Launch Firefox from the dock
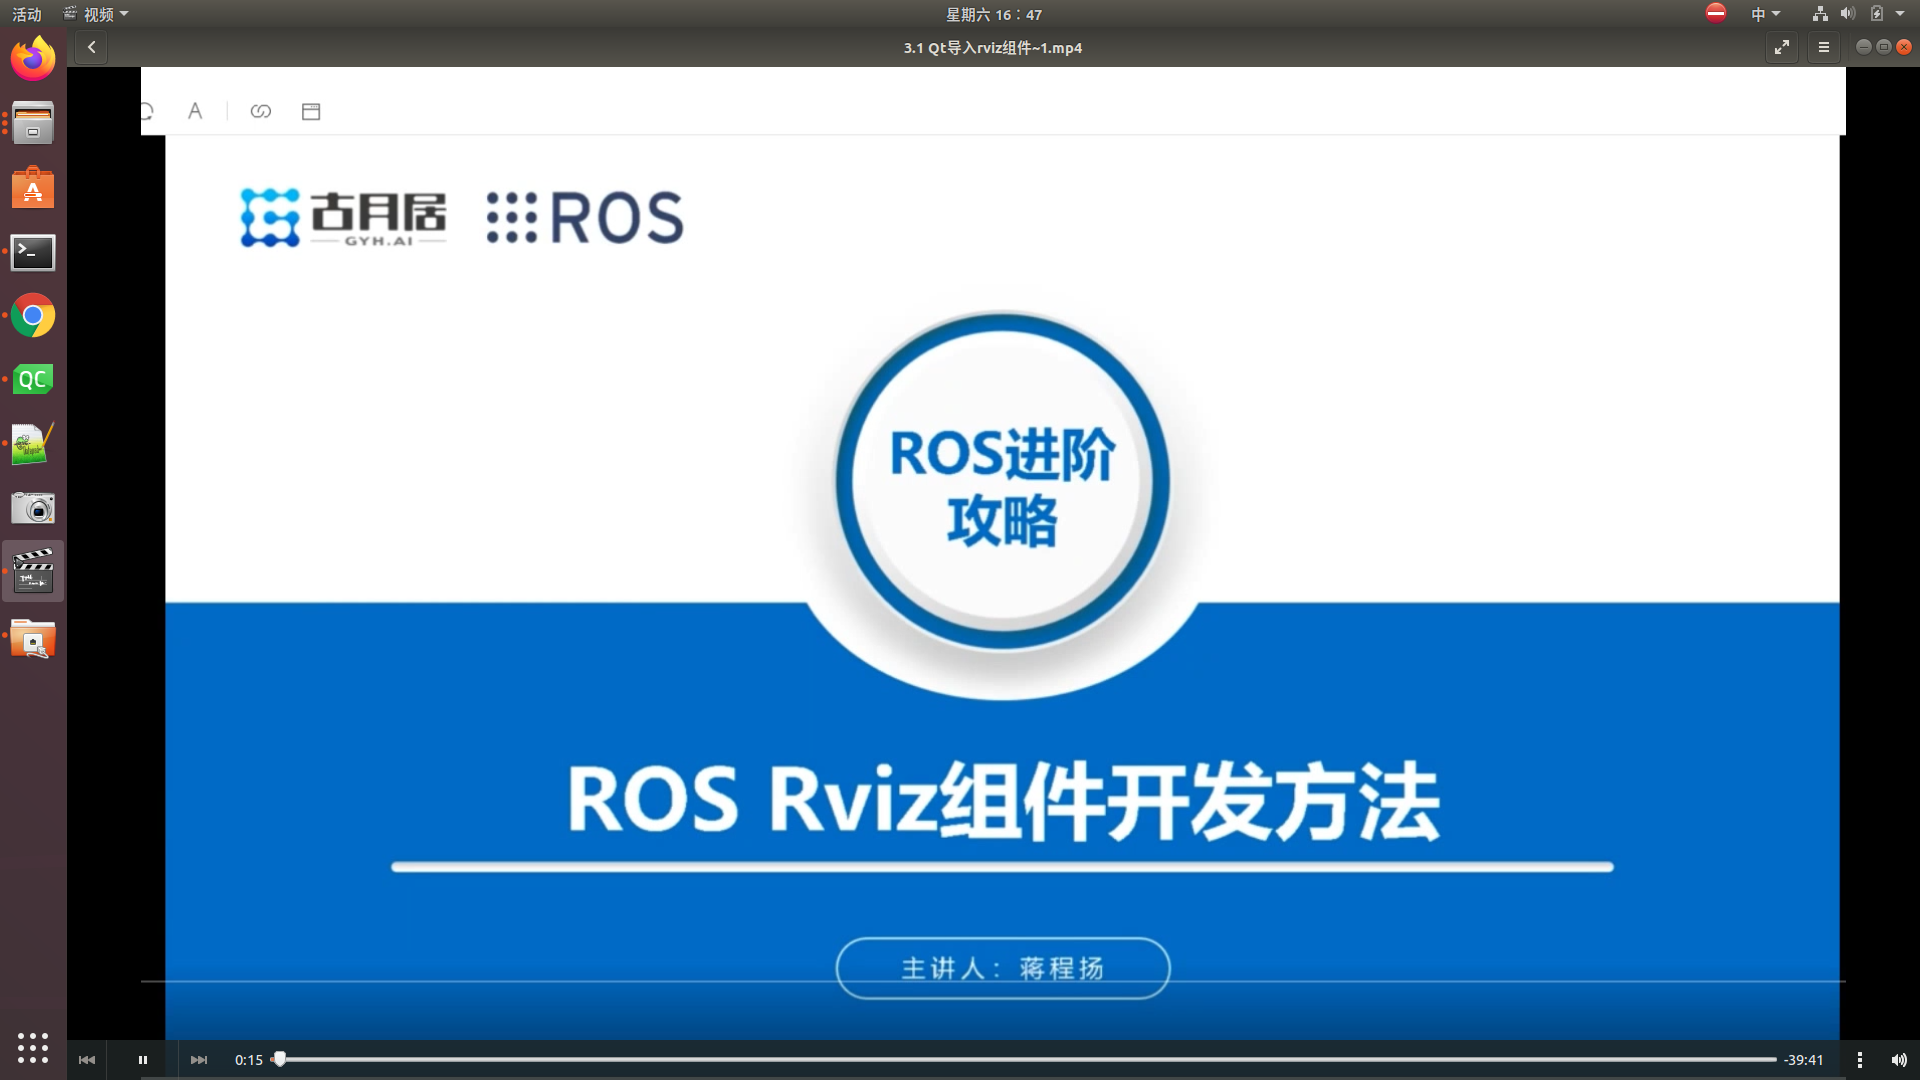Image resolution: width=1920 pixels, height=1080 pixels. pyautogui.click(x=33, y=59)
